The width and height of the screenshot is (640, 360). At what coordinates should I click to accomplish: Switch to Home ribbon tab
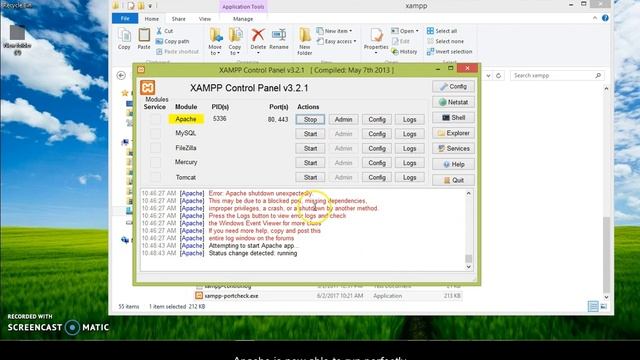click(x=151, y=19)
